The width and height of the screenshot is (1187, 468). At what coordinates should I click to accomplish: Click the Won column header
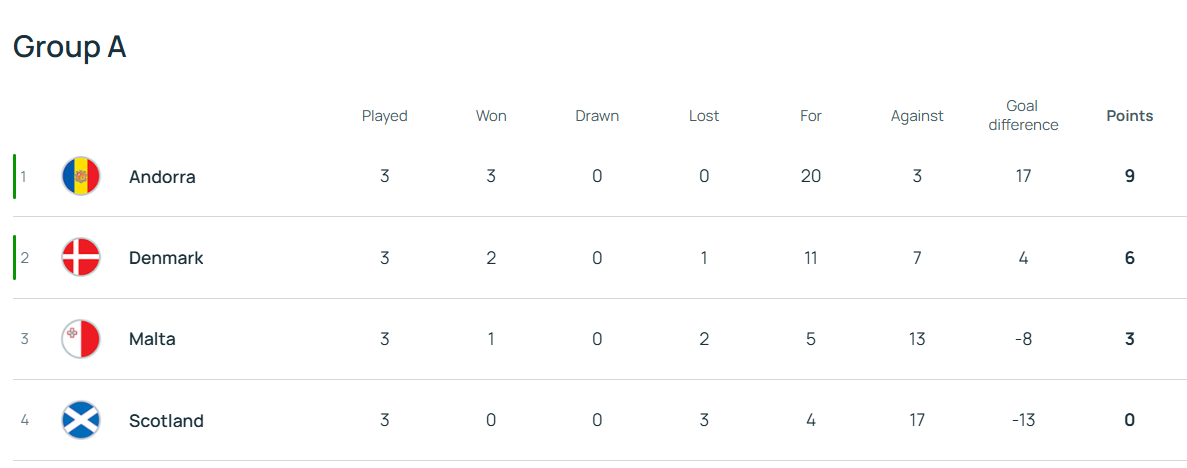pos(491,116)
